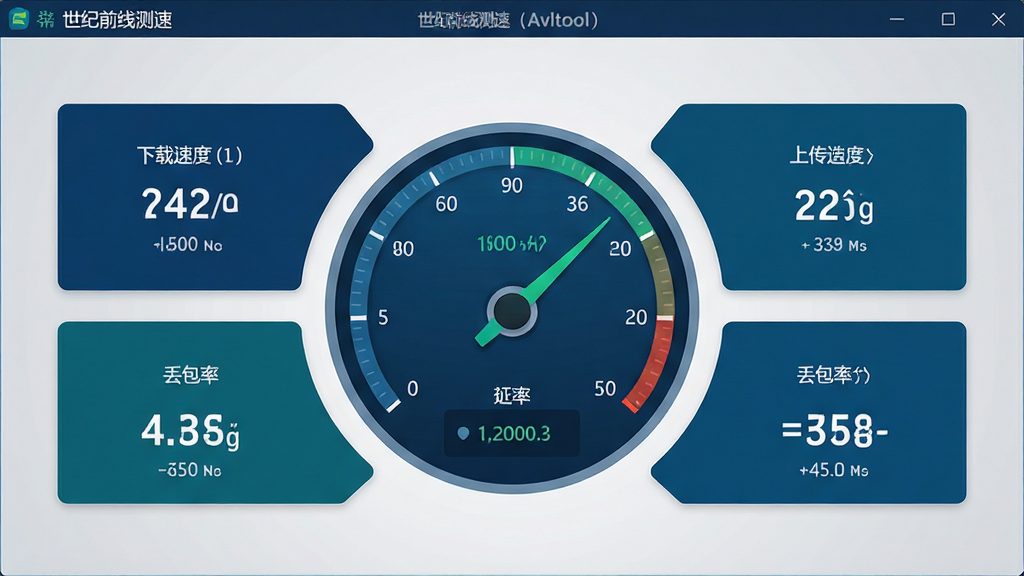Close the speed test window
The width and height of the screenshot is (1024, 576).
click(999, 20)
